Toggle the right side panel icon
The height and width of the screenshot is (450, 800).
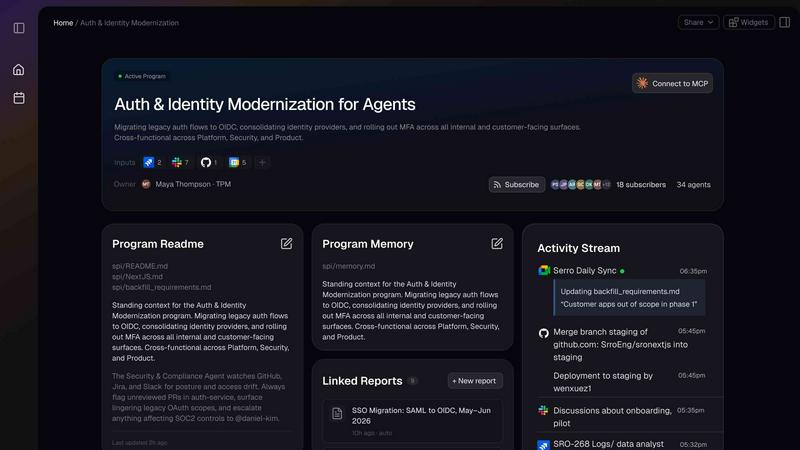(785, 22)
